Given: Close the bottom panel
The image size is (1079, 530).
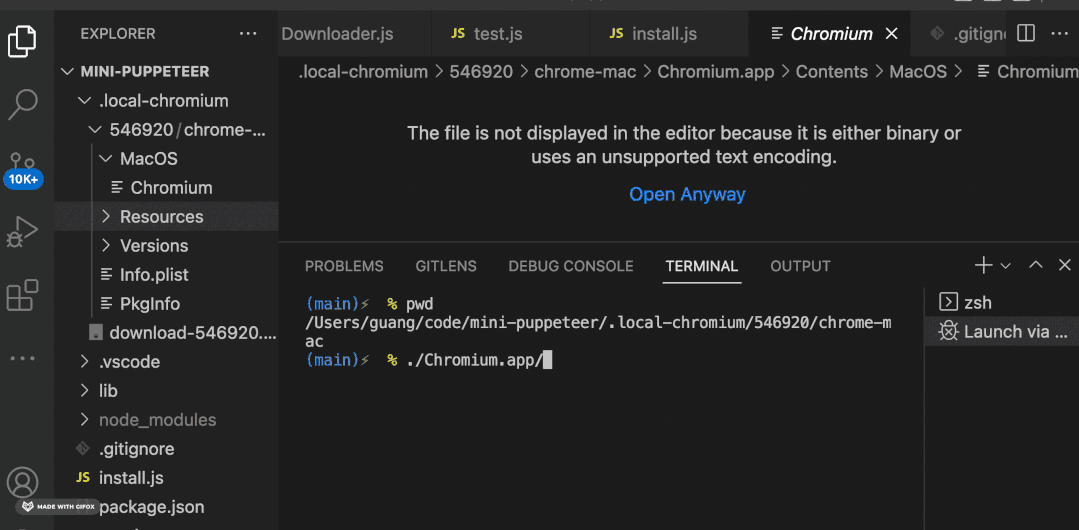Looking at the screenshot, I should (x=1065, y=265).
